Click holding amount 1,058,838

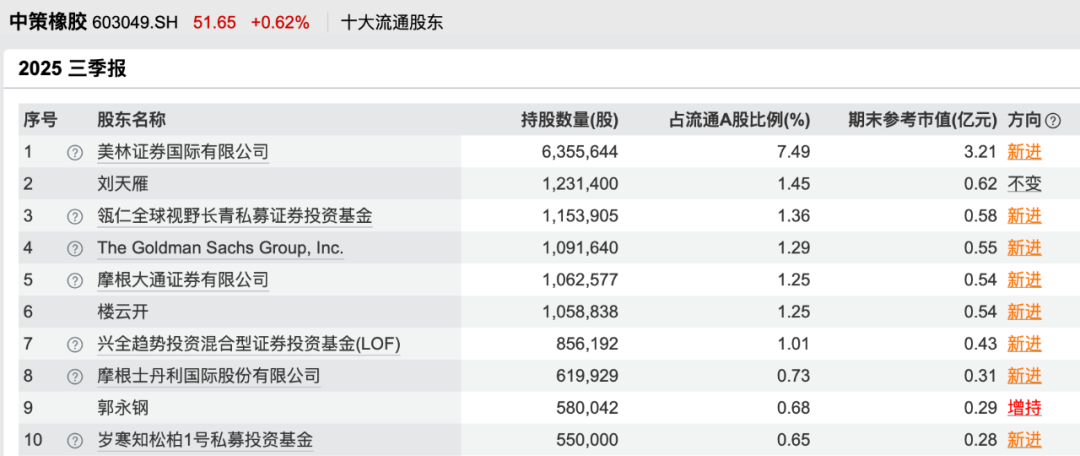point(582,312)
